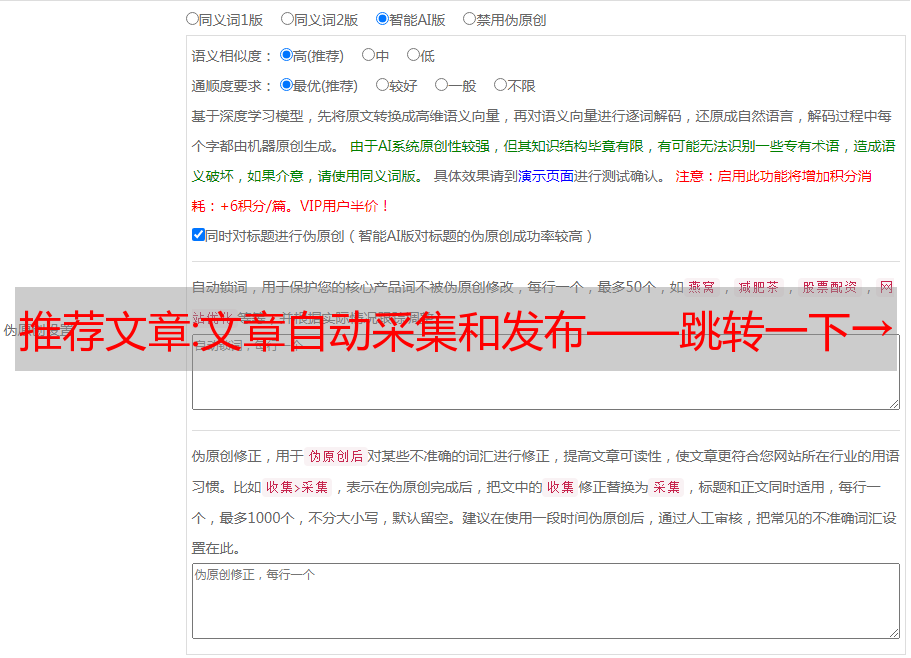Select the 同义词2版 radio option
Screen dimensions: 911x658
(x=287, y=19)
